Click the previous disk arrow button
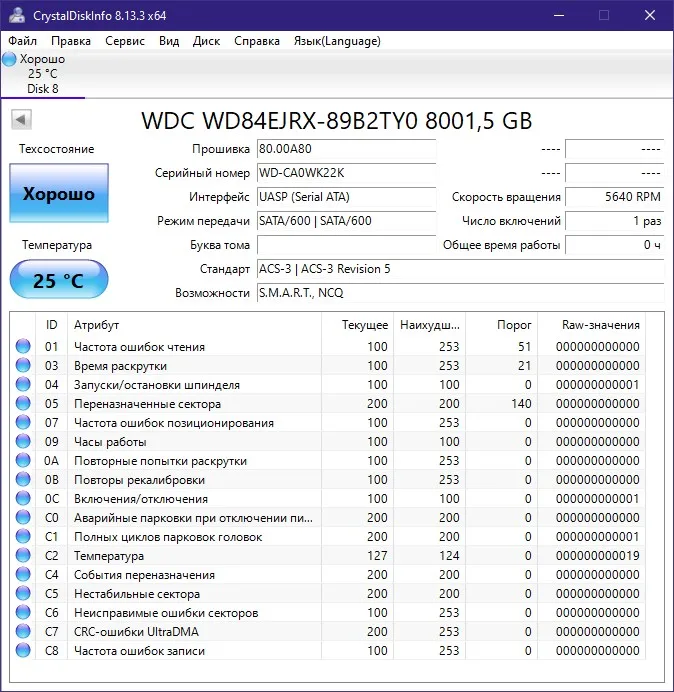Screen dimensions: 674x692 pos(21,120)
